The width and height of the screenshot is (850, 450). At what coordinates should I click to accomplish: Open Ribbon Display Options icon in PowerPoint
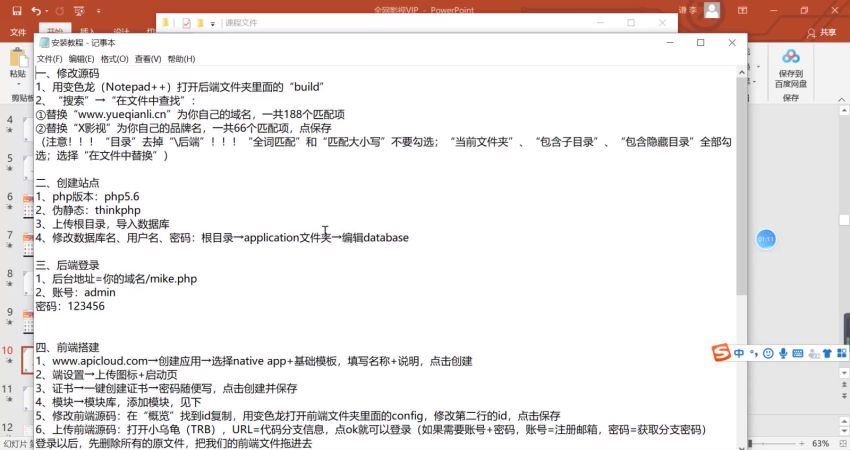pos(742,10)
